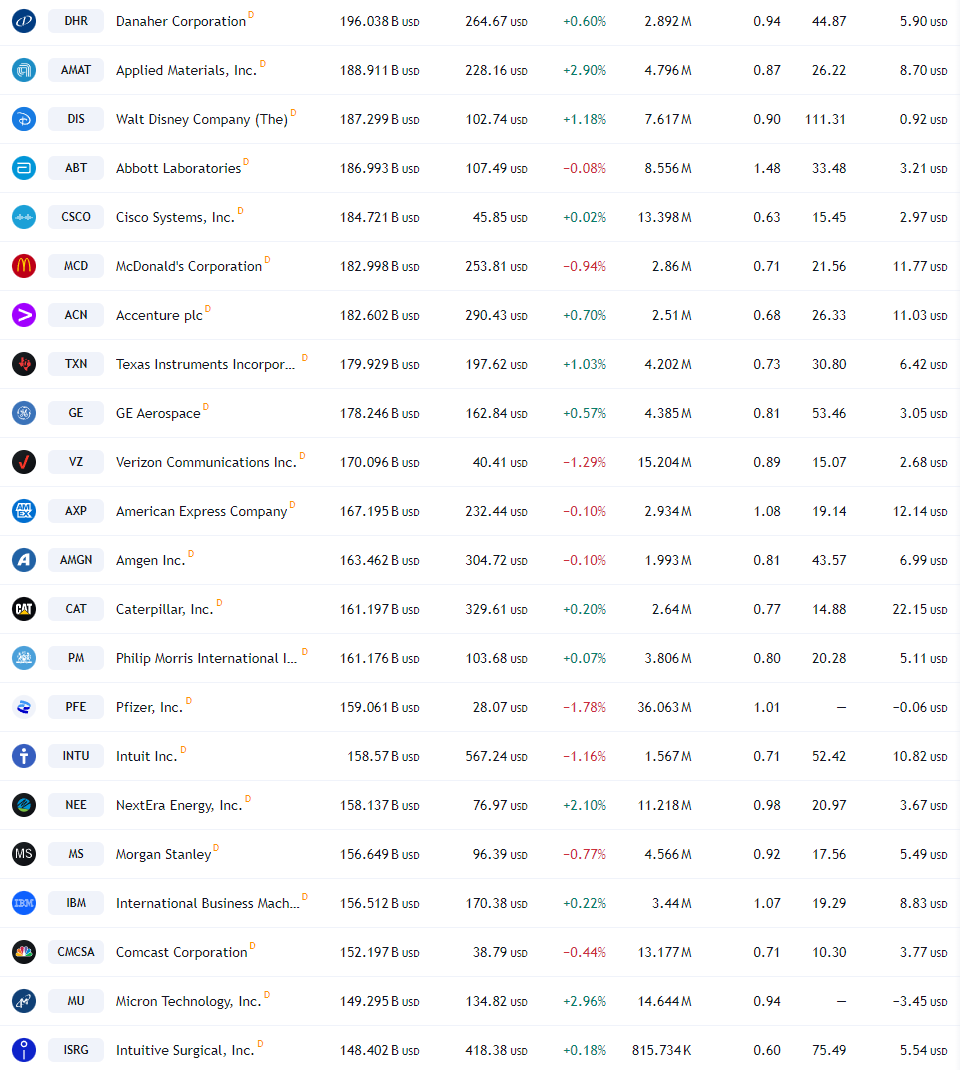The width and height of the screenshot is (960, 1070).
Task: Click Intuitive Surgical volume 815.734 K
Action: (661, 1050)
